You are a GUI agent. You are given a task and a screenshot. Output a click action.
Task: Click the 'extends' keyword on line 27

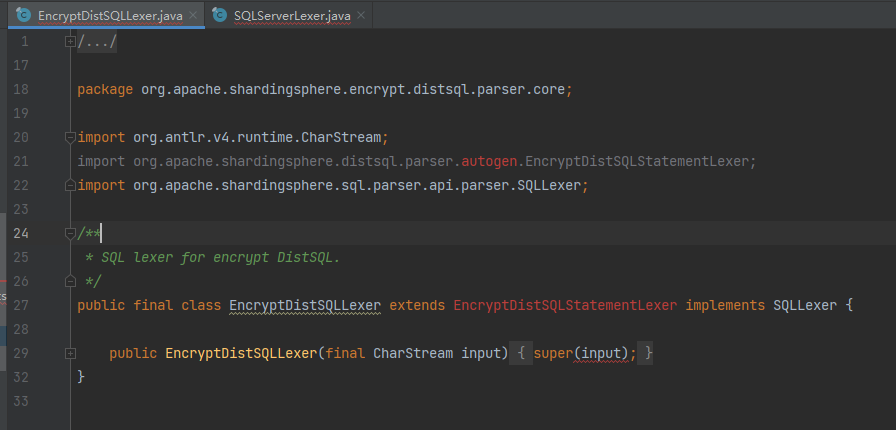pos(417,305)
